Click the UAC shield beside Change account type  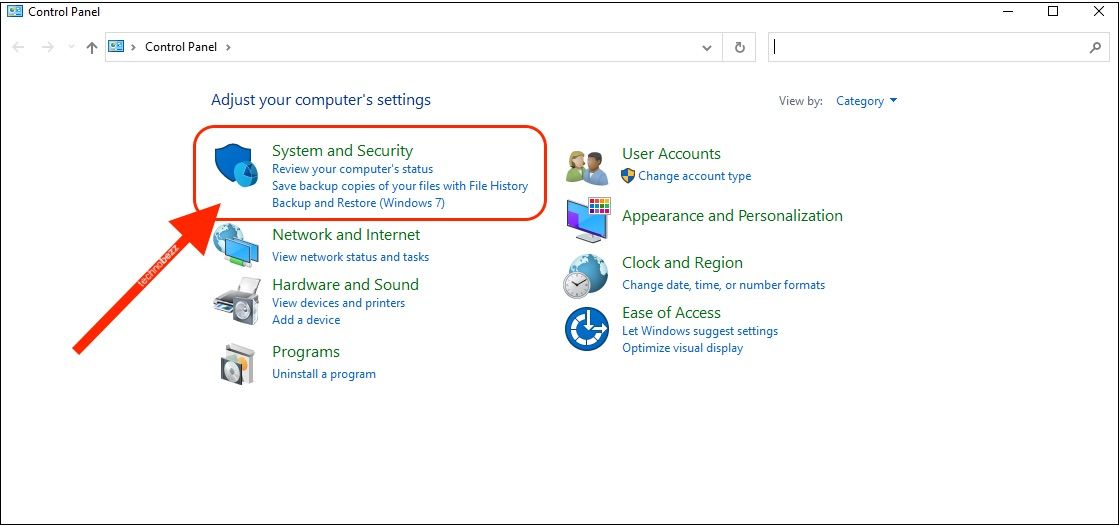pos(628,176)
